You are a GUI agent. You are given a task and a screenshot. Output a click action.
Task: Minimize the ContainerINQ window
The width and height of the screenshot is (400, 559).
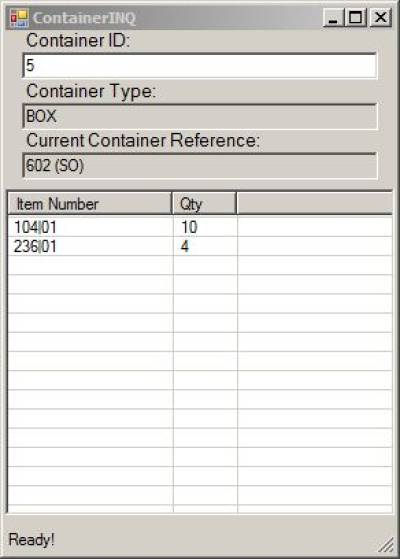333,17
